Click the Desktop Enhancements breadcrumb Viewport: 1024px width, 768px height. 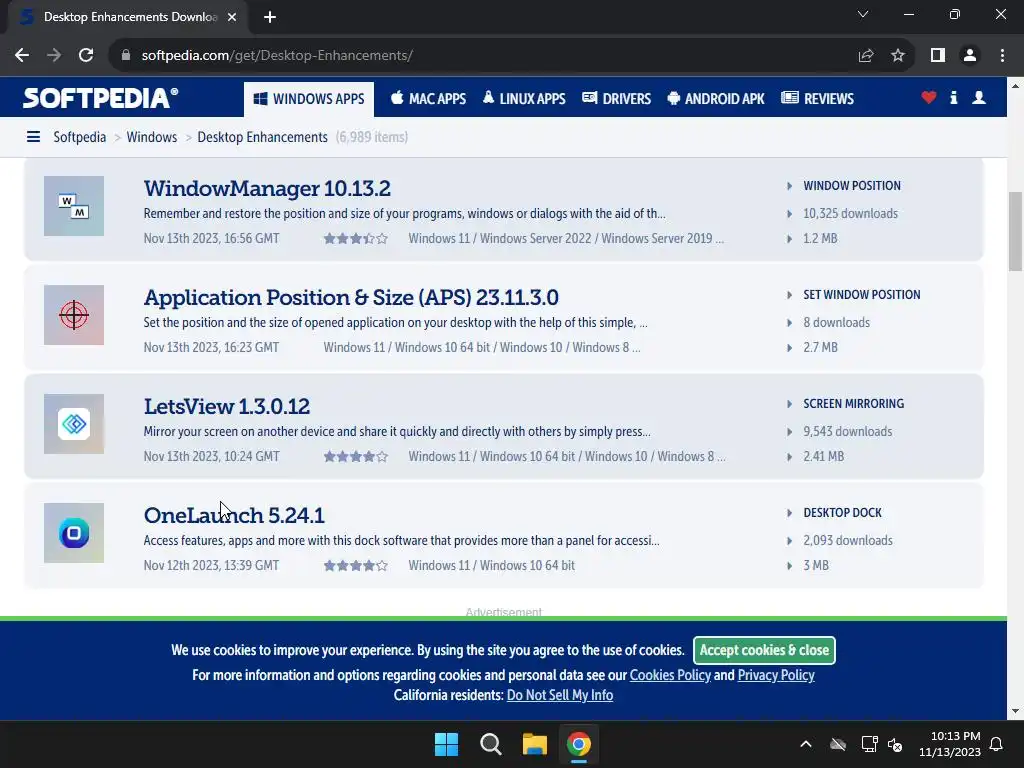tap(263, 137)
